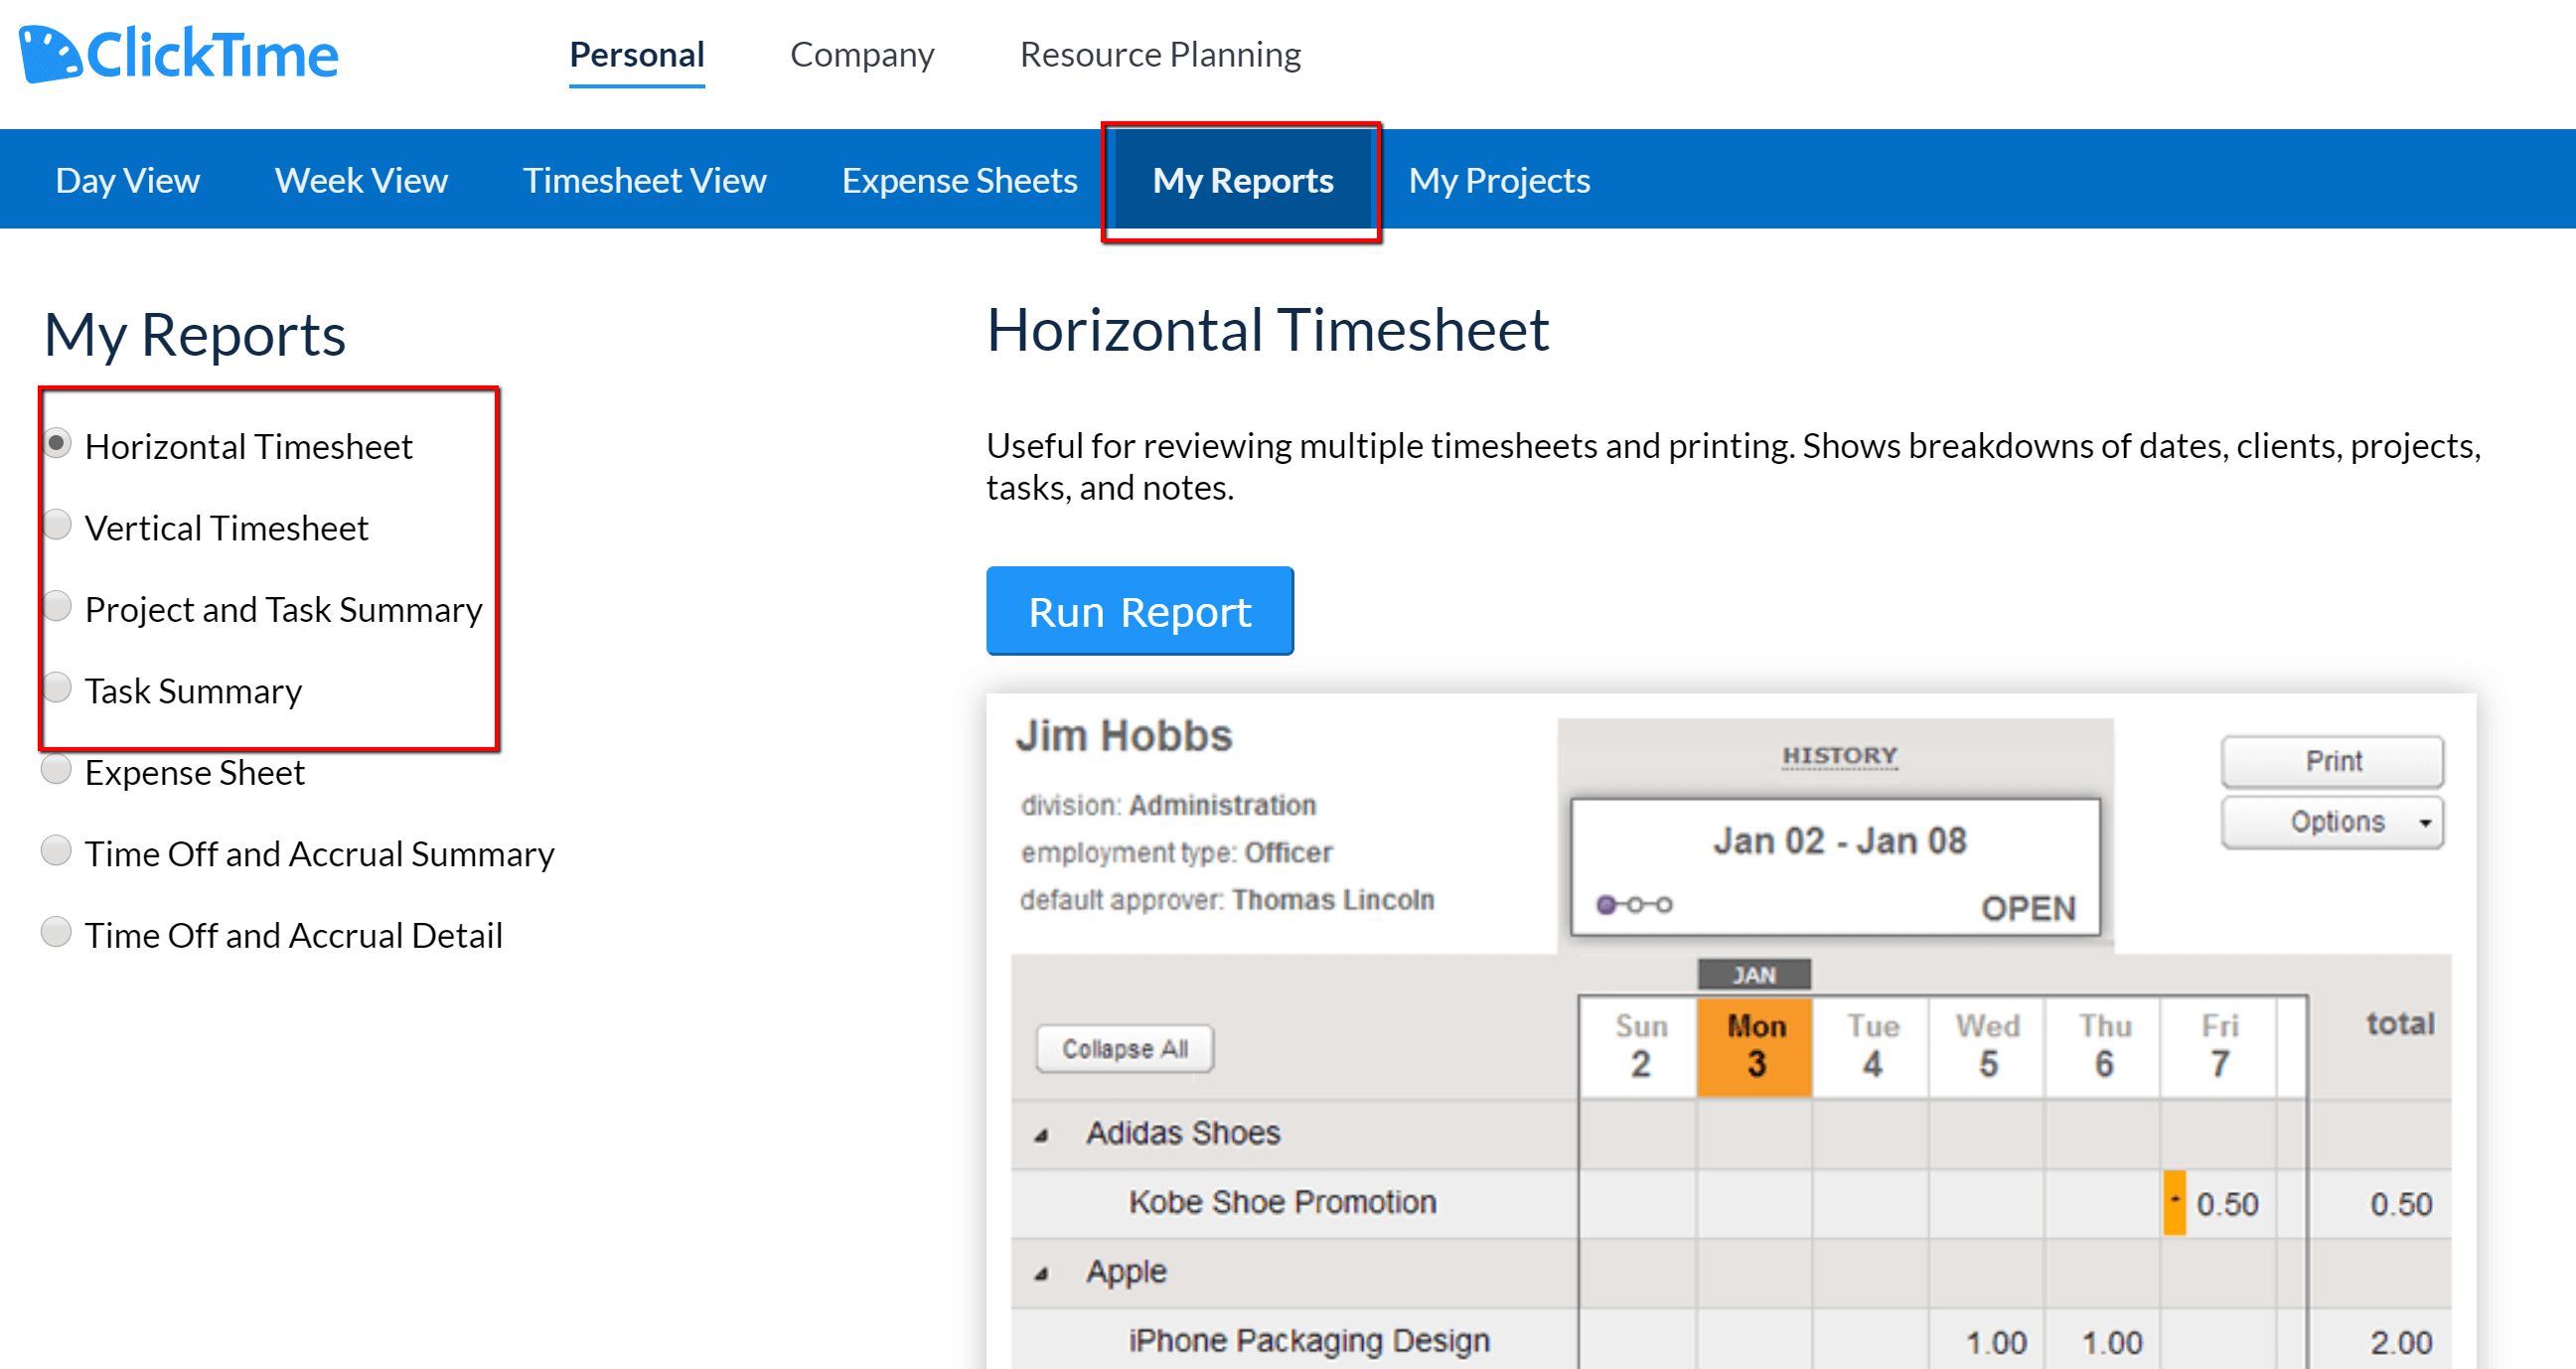This screenshot has height=1369, width=2576.
Task: Click the Print button in the preview
Action: 2332,761
